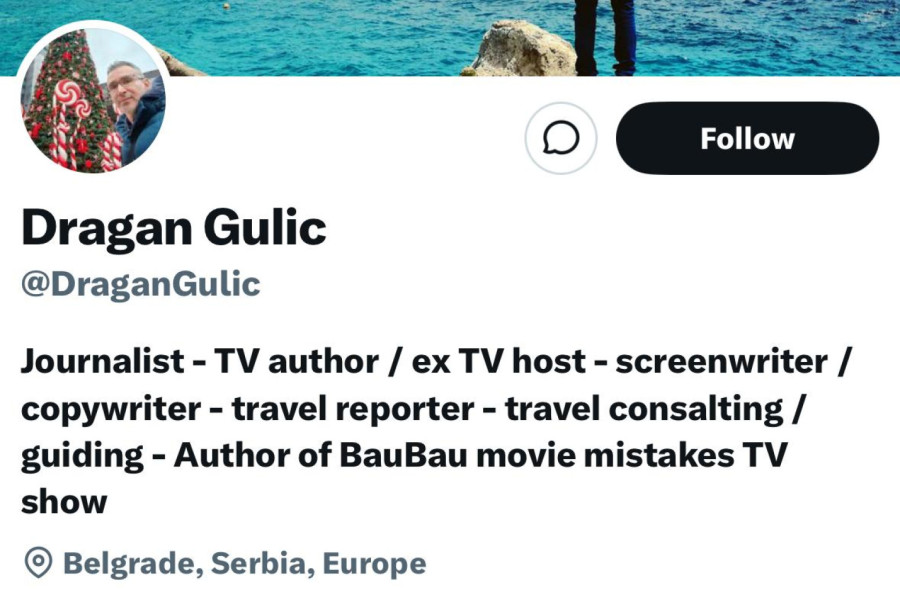Screen dimensions: 900x595
Task: Click the word BauBau in the bio
Action: 404,456
